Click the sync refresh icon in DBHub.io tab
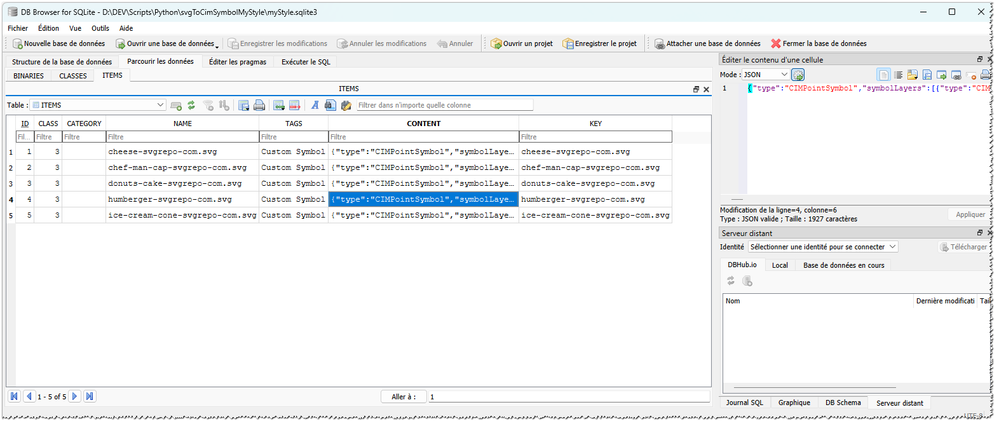 (x=731, y=280)
